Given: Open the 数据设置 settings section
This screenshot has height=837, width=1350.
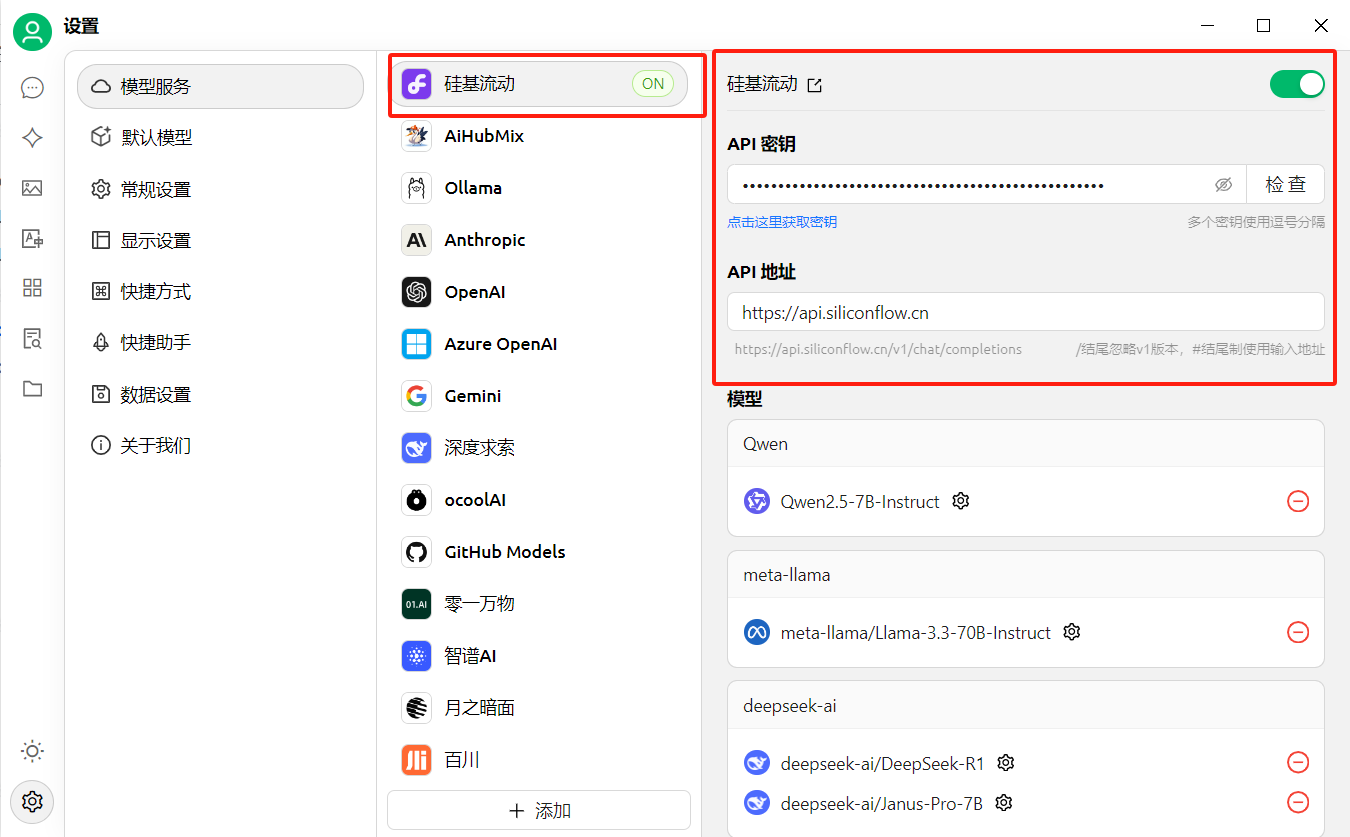Looking at the screenshot, I should coord(220,395).
